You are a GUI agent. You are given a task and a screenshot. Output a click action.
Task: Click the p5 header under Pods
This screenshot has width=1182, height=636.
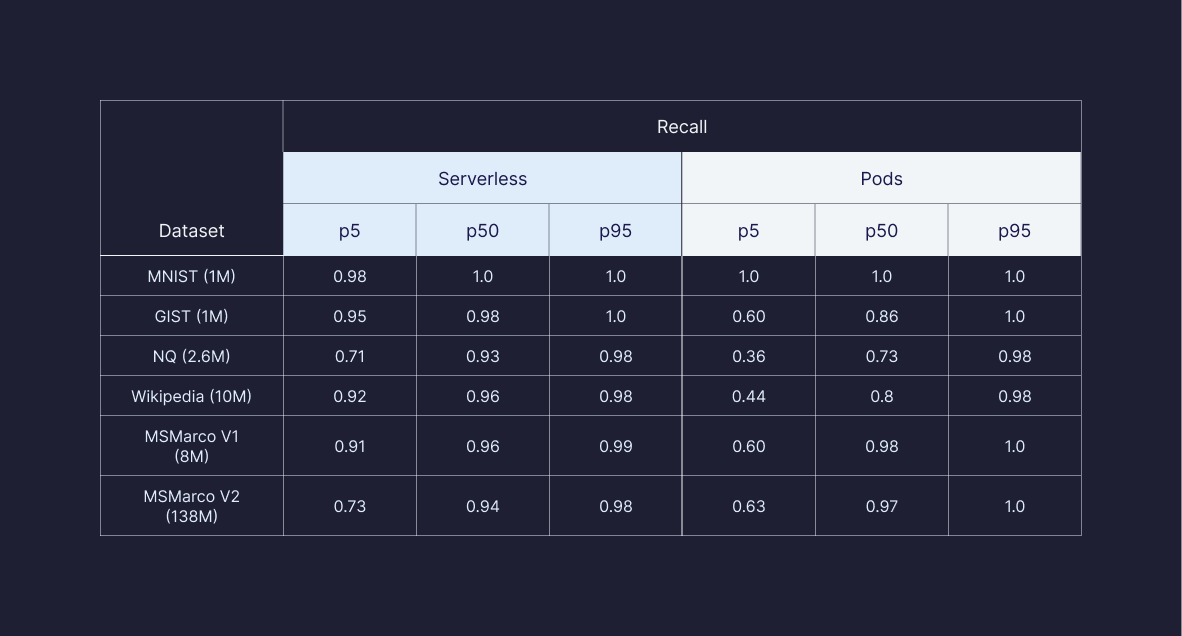pos(748,231)
